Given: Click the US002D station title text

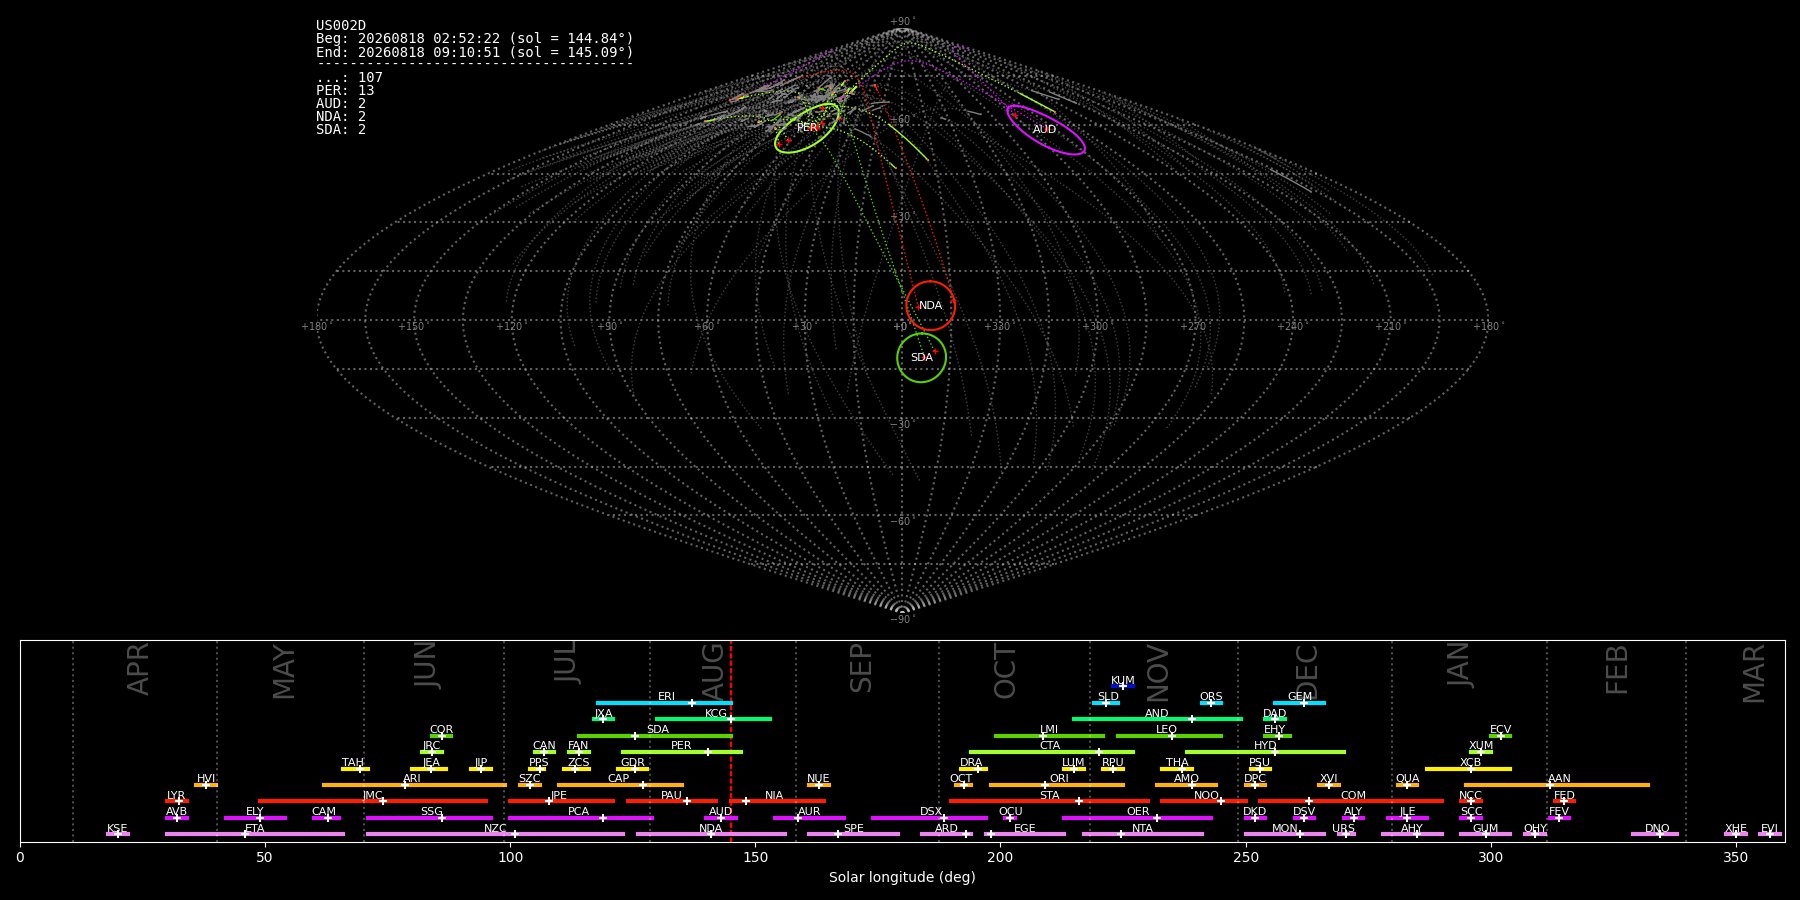Looking at the screenshot, I should 341,26.
